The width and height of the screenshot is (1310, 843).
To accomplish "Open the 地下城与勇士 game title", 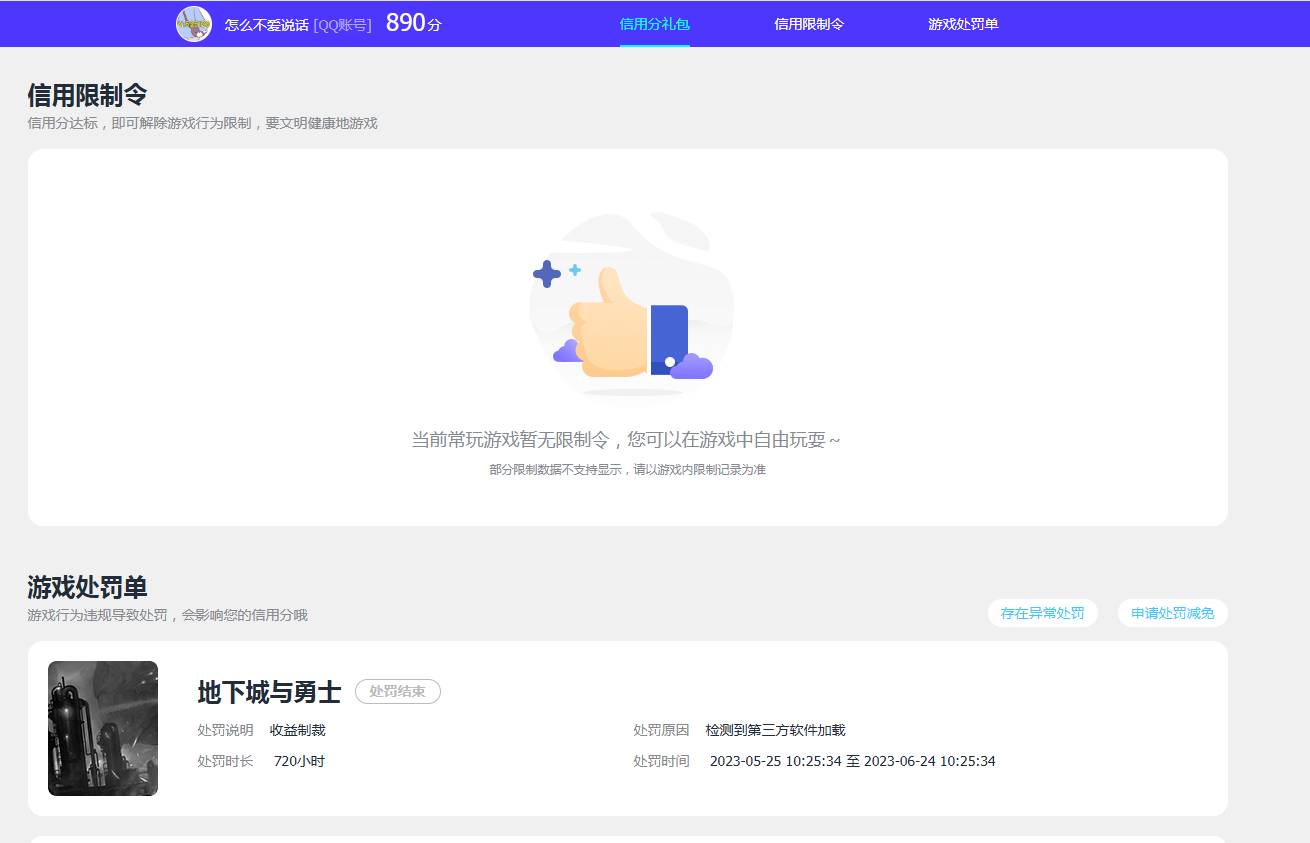I will 267,691.
